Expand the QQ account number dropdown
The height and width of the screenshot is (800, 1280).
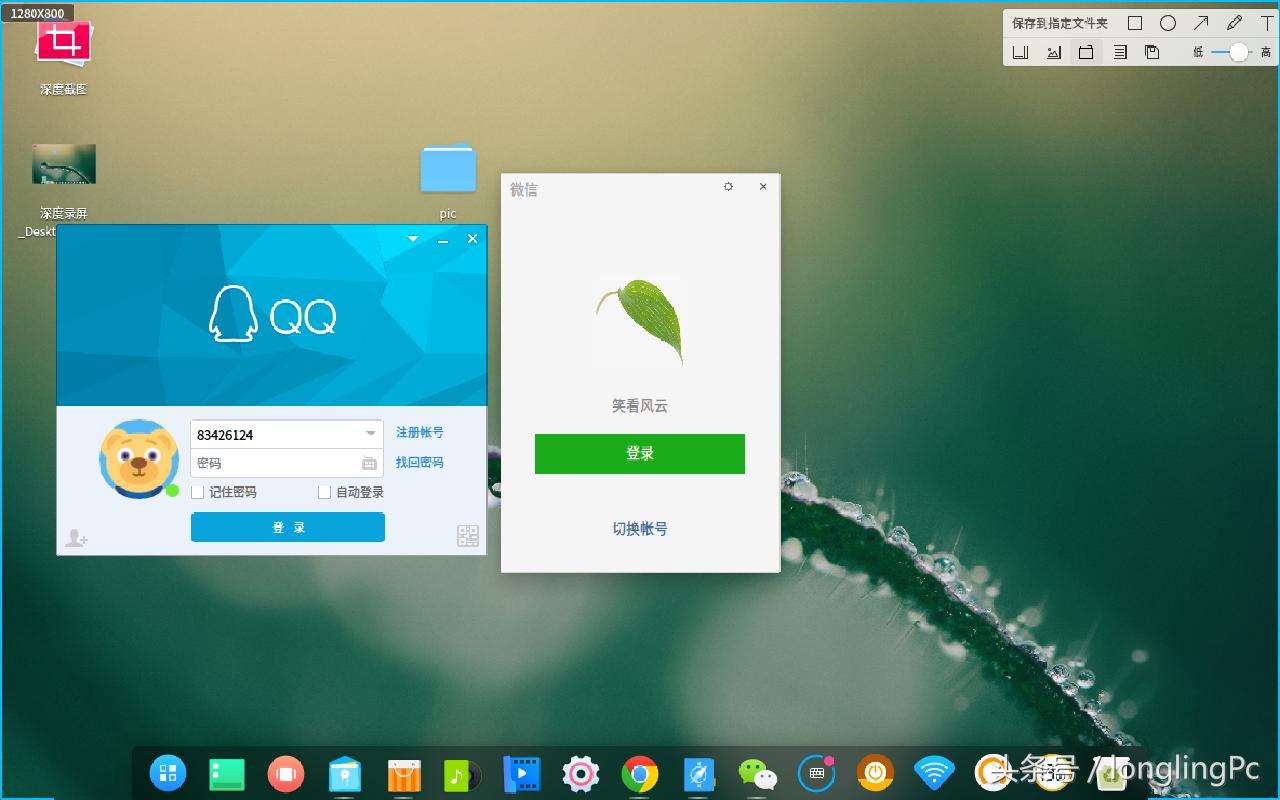click(371, 434)
